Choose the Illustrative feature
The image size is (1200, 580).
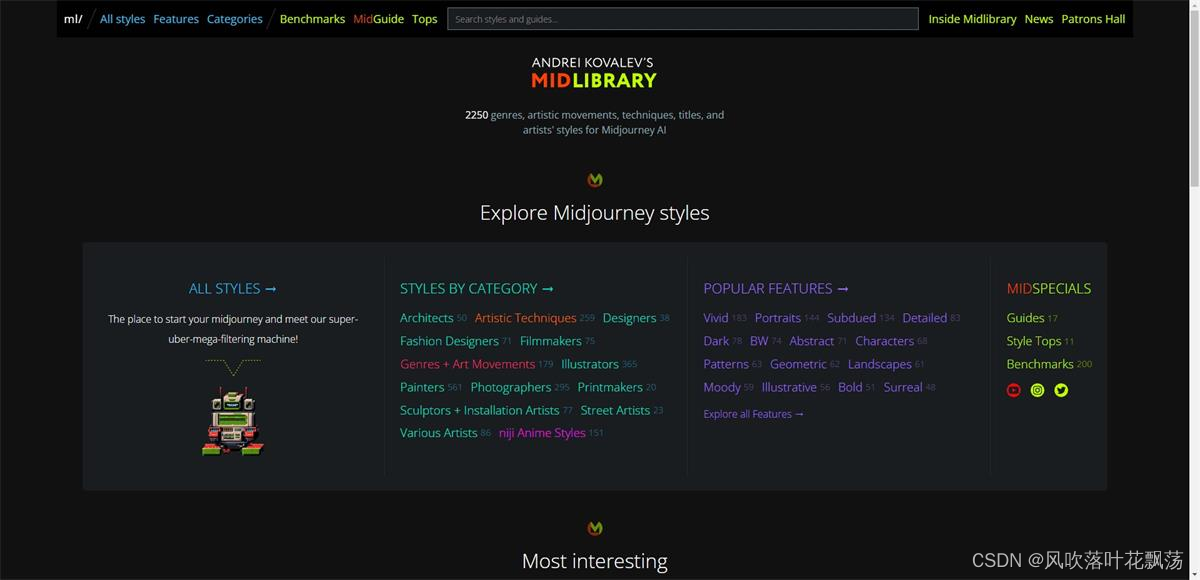pos(789,387)
